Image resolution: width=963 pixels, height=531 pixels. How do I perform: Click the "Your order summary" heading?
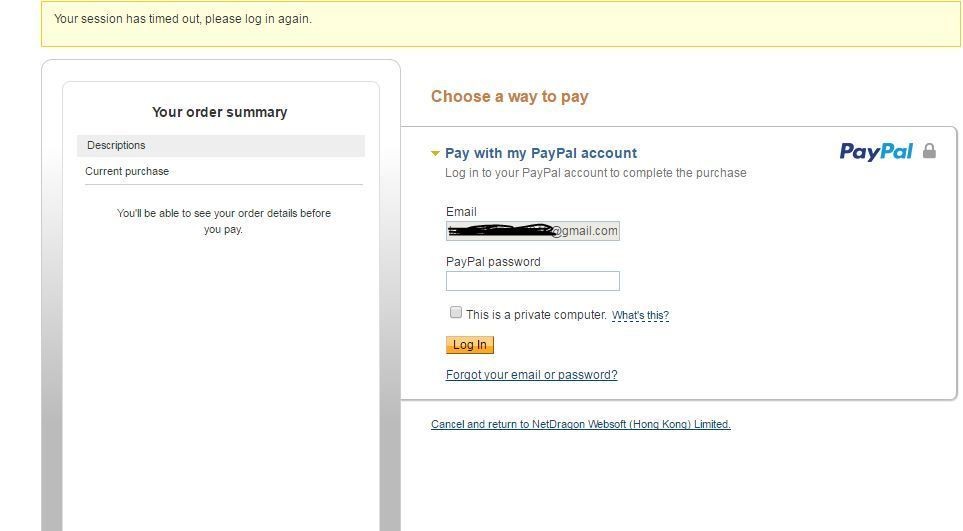point(220,112)
